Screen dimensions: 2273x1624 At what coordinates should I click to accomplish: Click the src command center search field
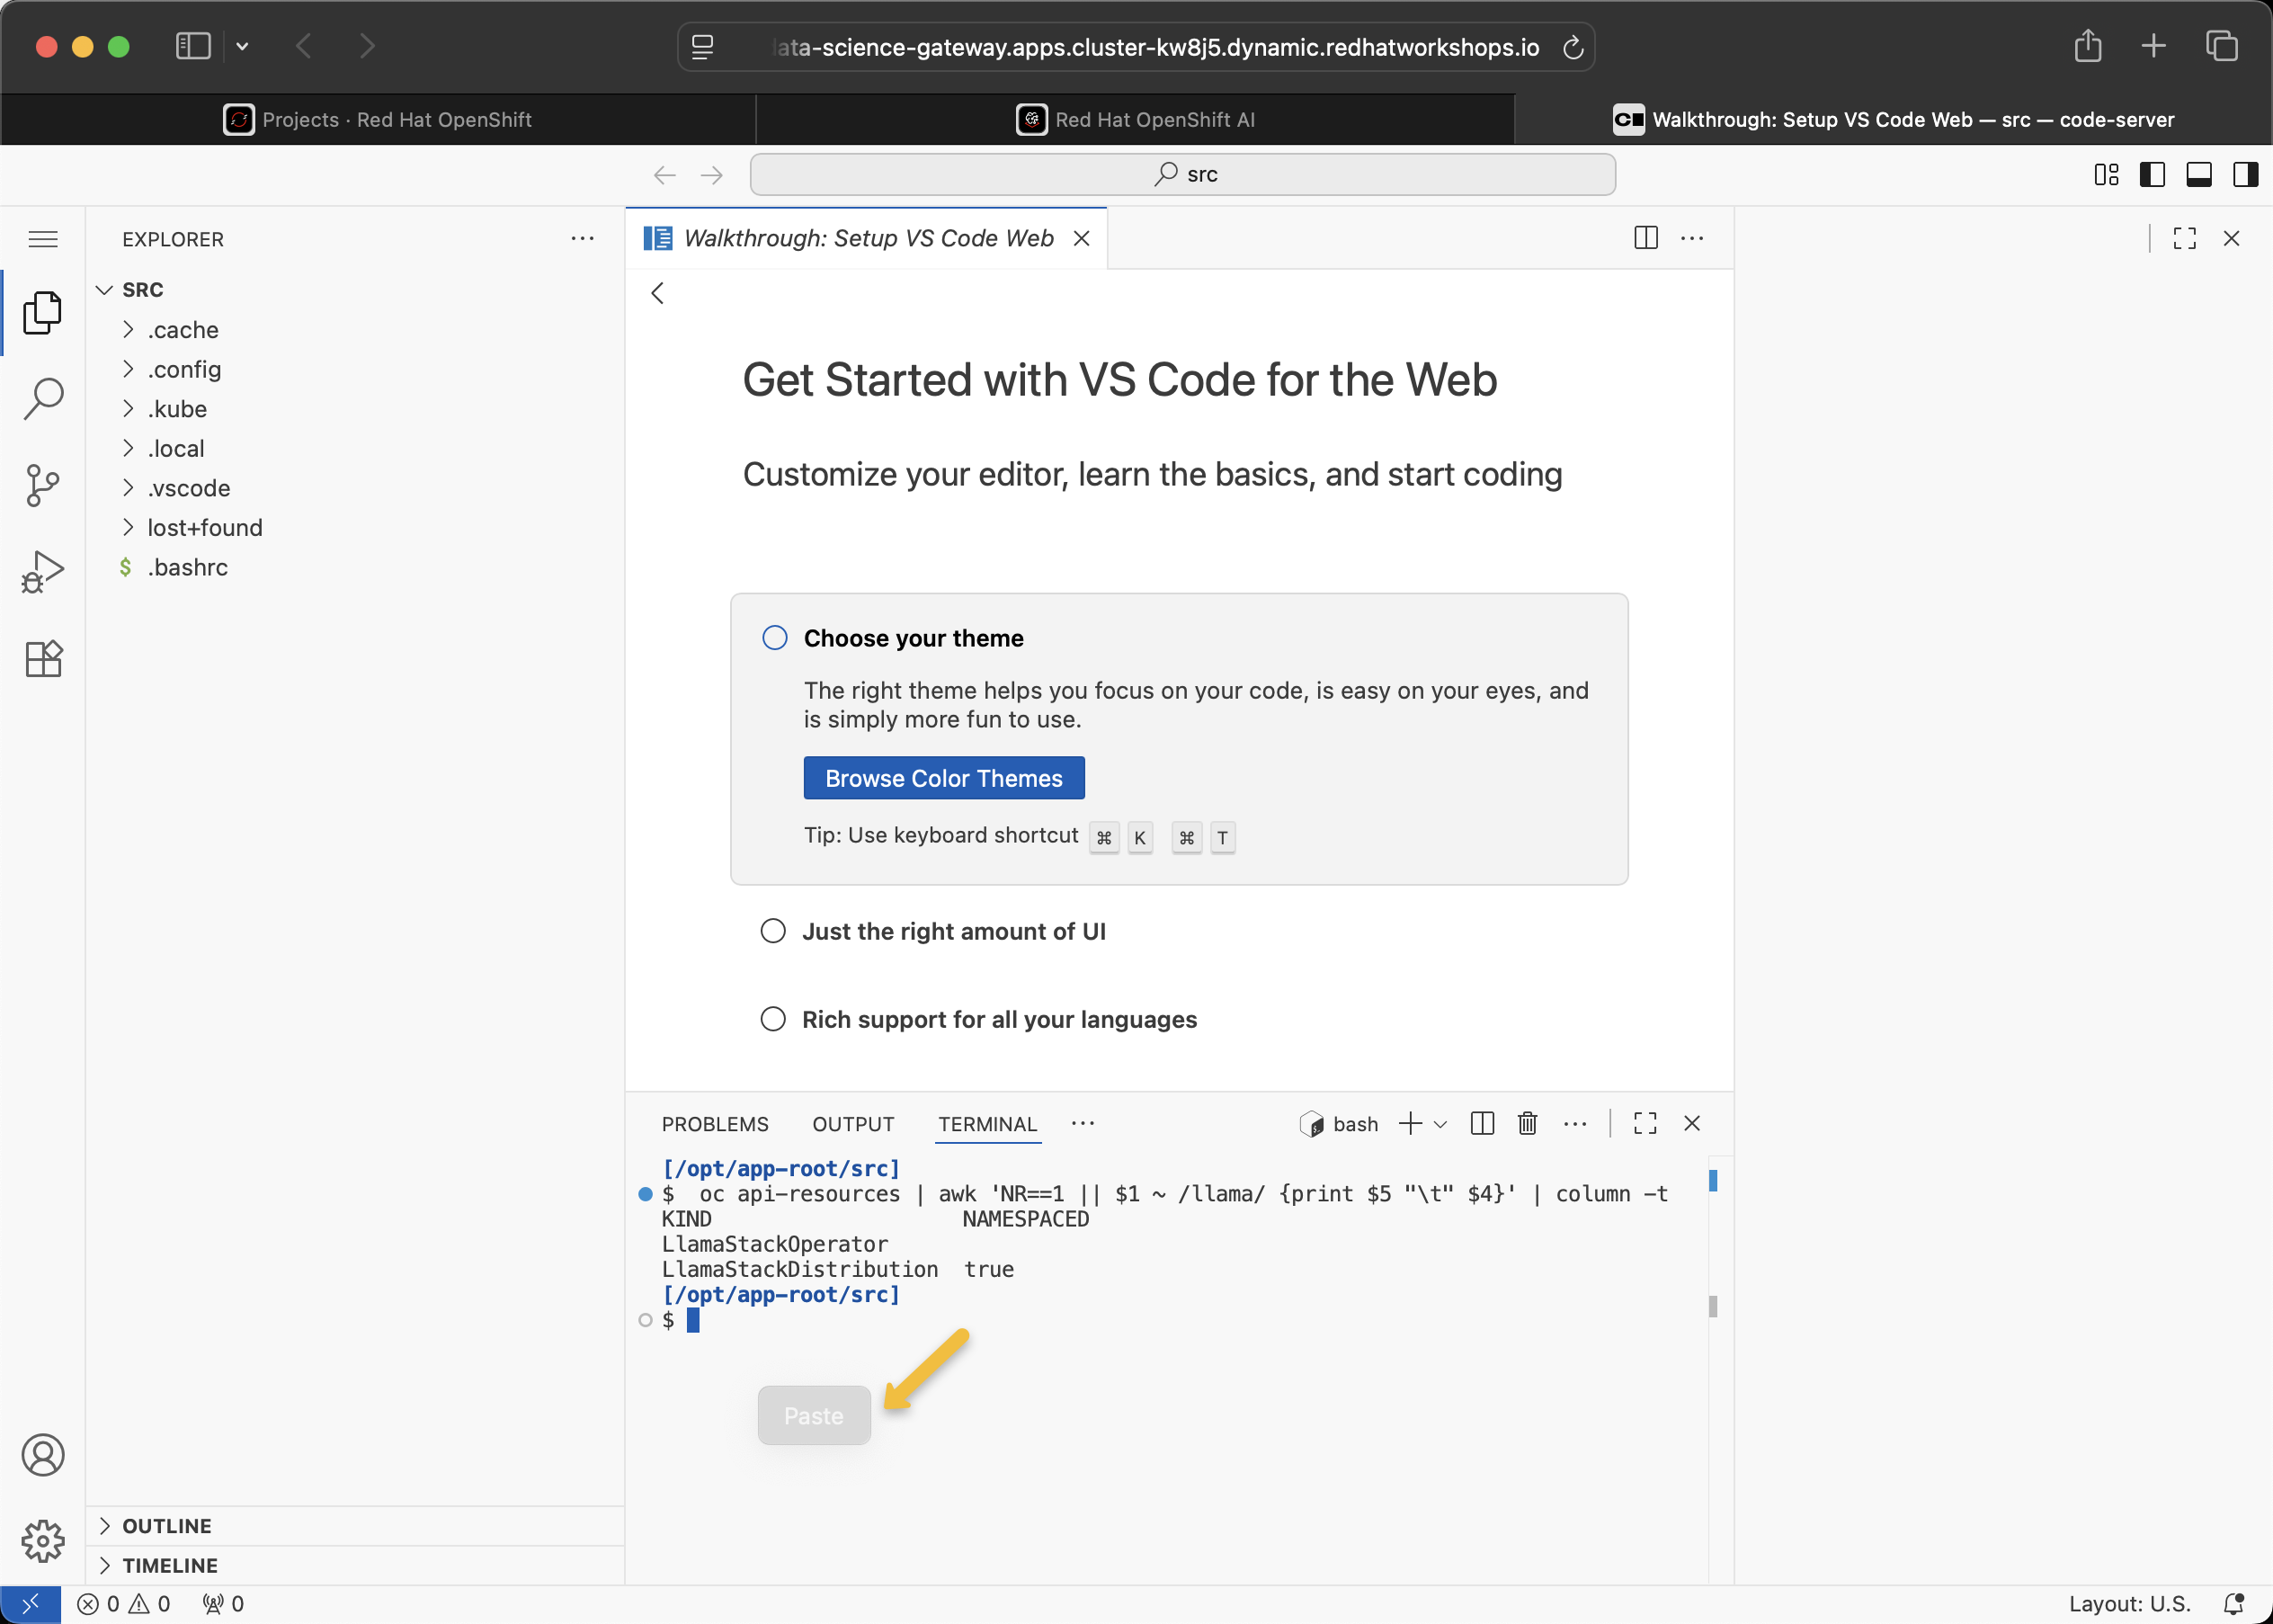point(1182,175)
